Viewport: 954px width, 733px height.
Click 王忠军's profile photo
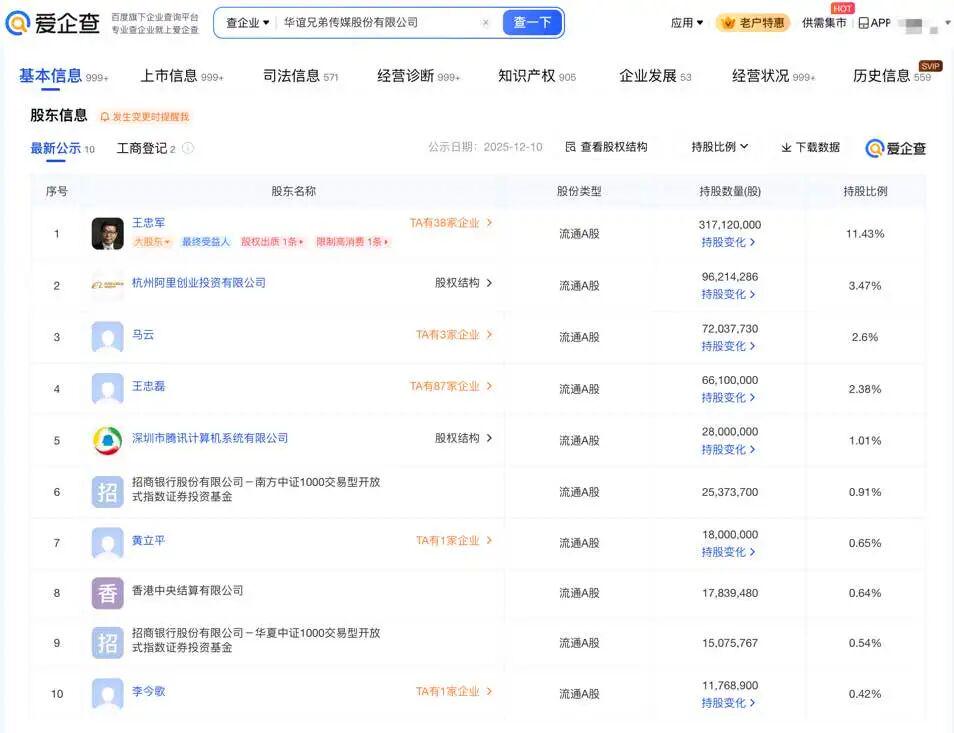click(x=107, y=234)
